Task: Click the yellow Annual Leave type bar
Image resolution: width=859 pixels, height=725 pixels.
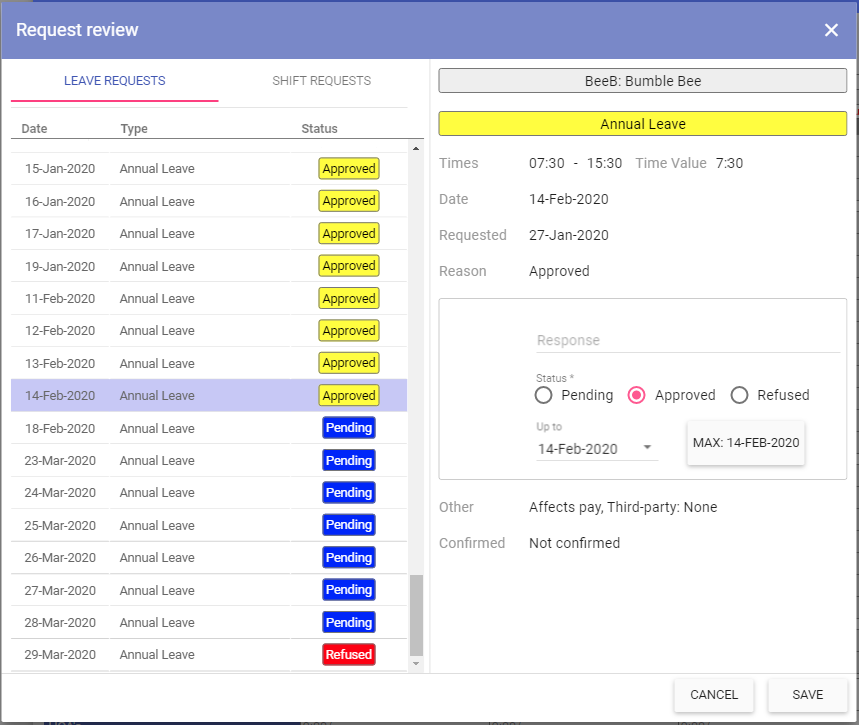Action: coord(642,124)
